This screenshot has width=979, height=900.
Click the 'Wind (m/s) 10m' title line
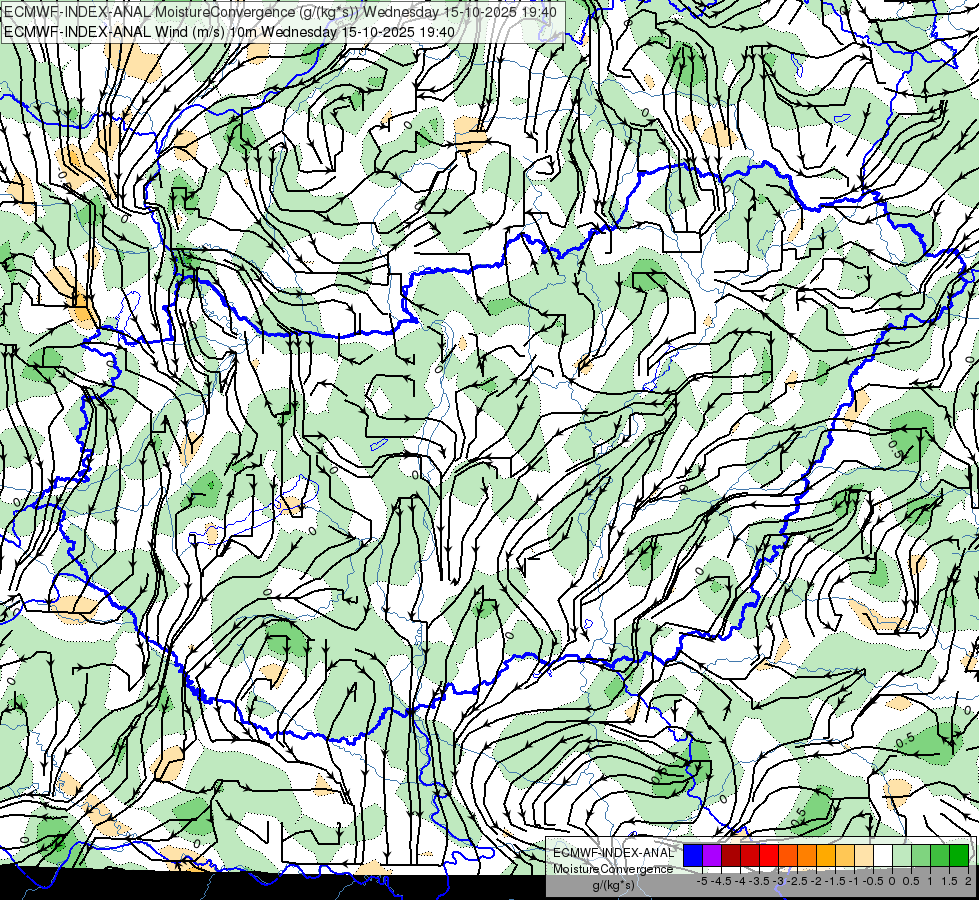tap(229, 32)
